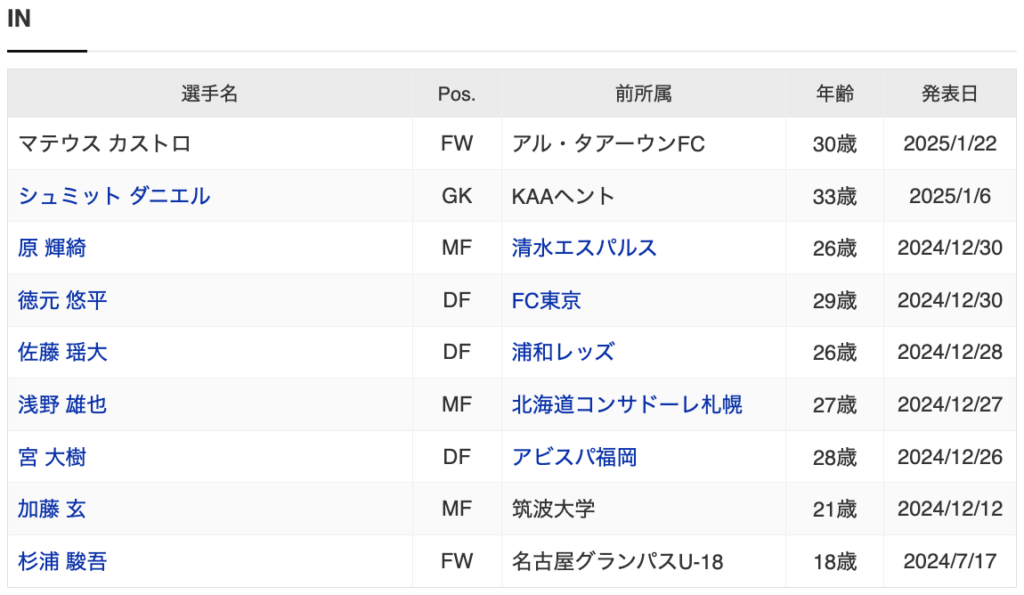The width and height of the screenshot is (1024, 595).
Task: Open club link 北海道コンサドーレ札幌
Action: click(x=627, y=405)
